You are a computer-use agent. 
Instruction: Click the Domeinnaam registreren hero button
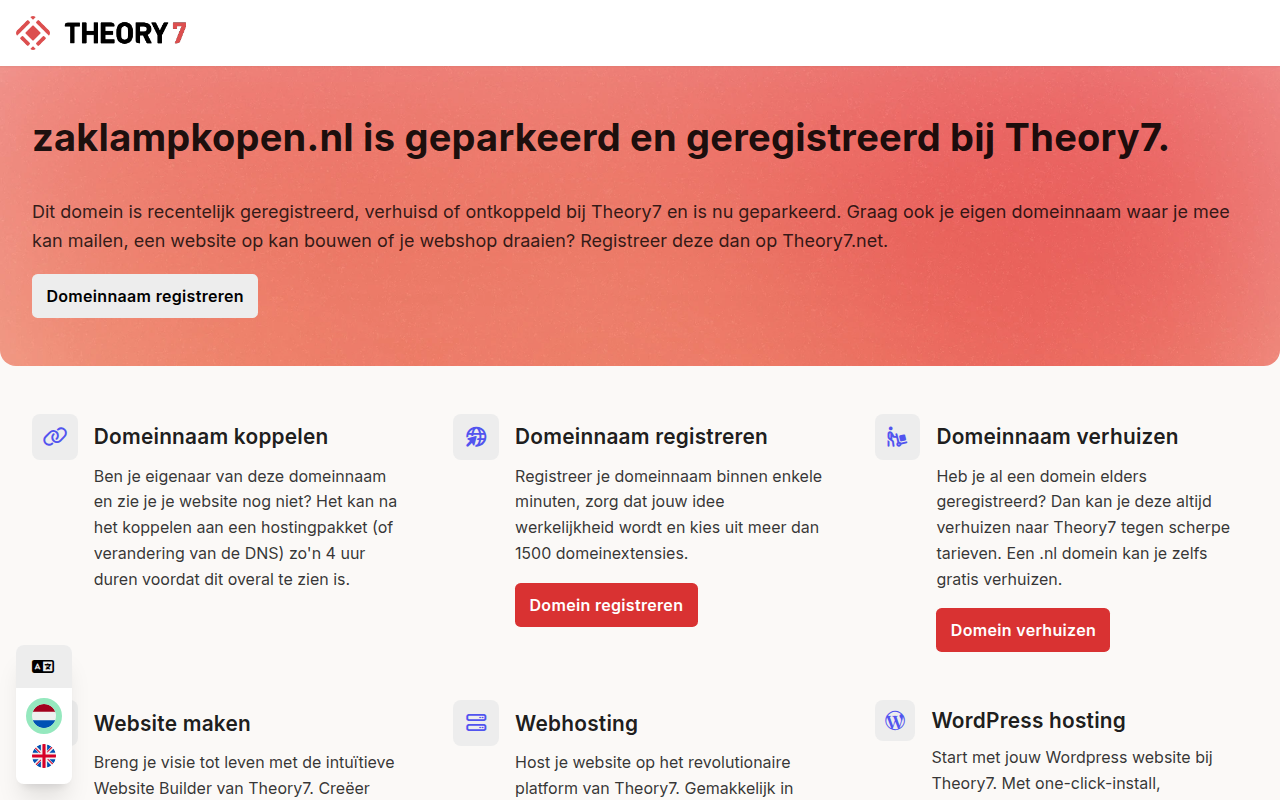point(145,296)
